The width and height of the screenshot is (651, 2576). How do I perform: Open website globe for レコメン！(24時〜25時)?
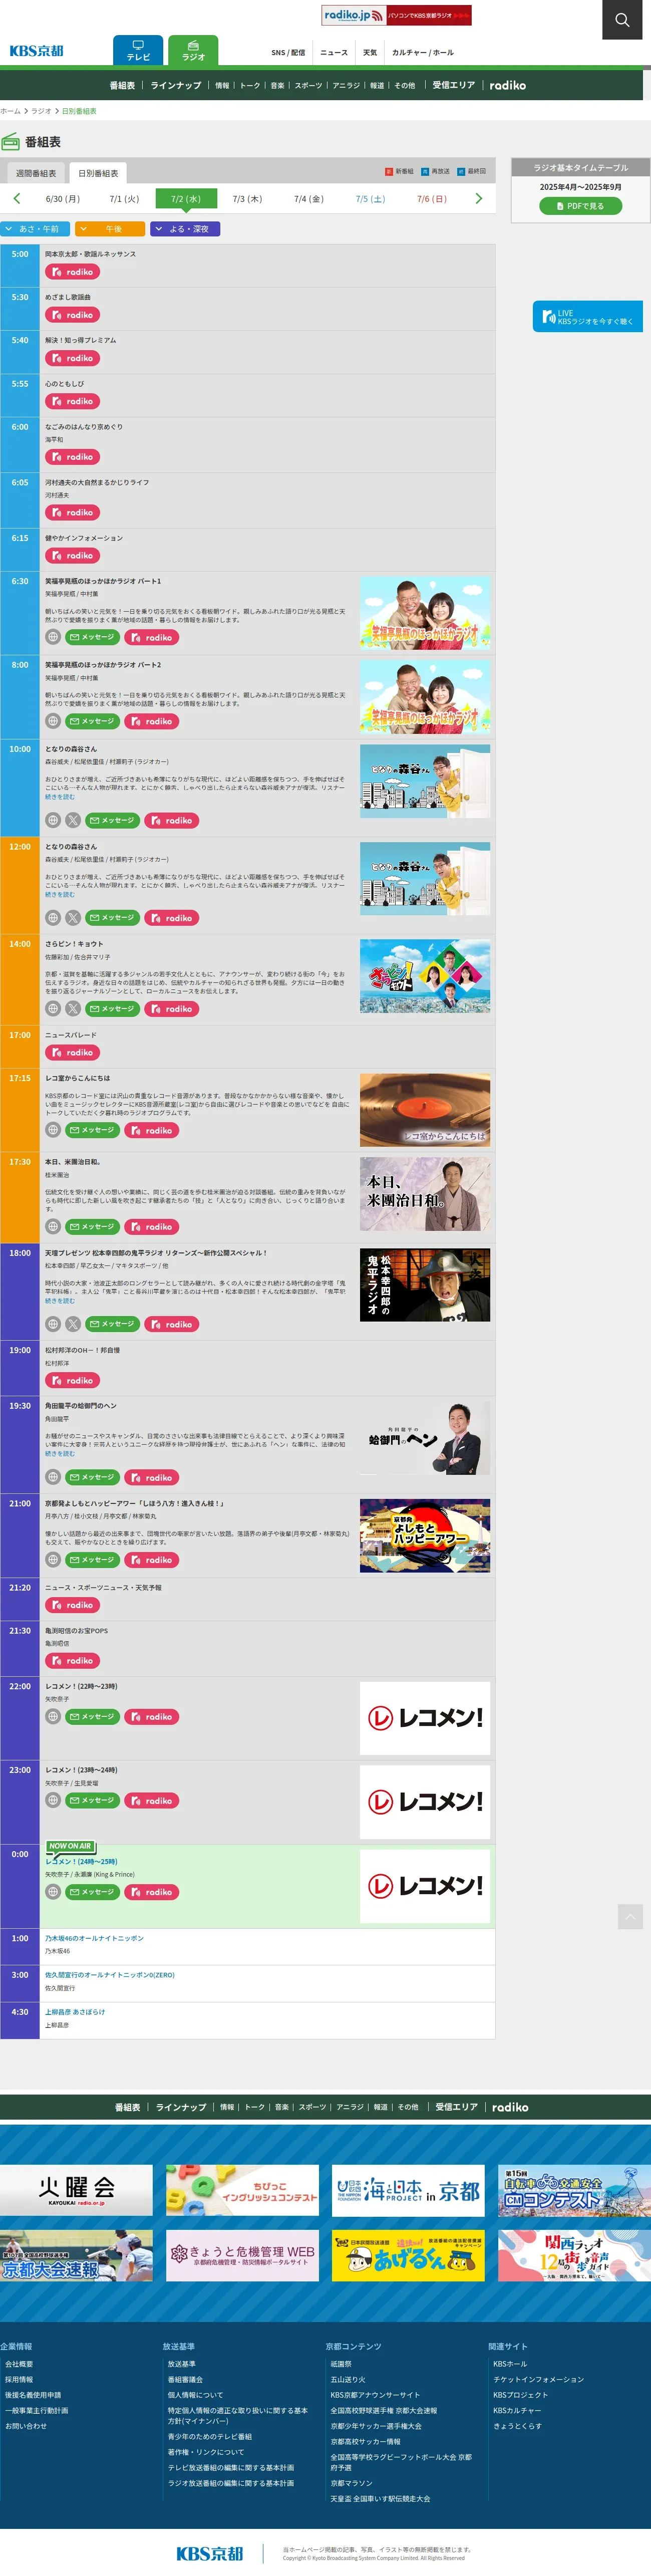53,1892
